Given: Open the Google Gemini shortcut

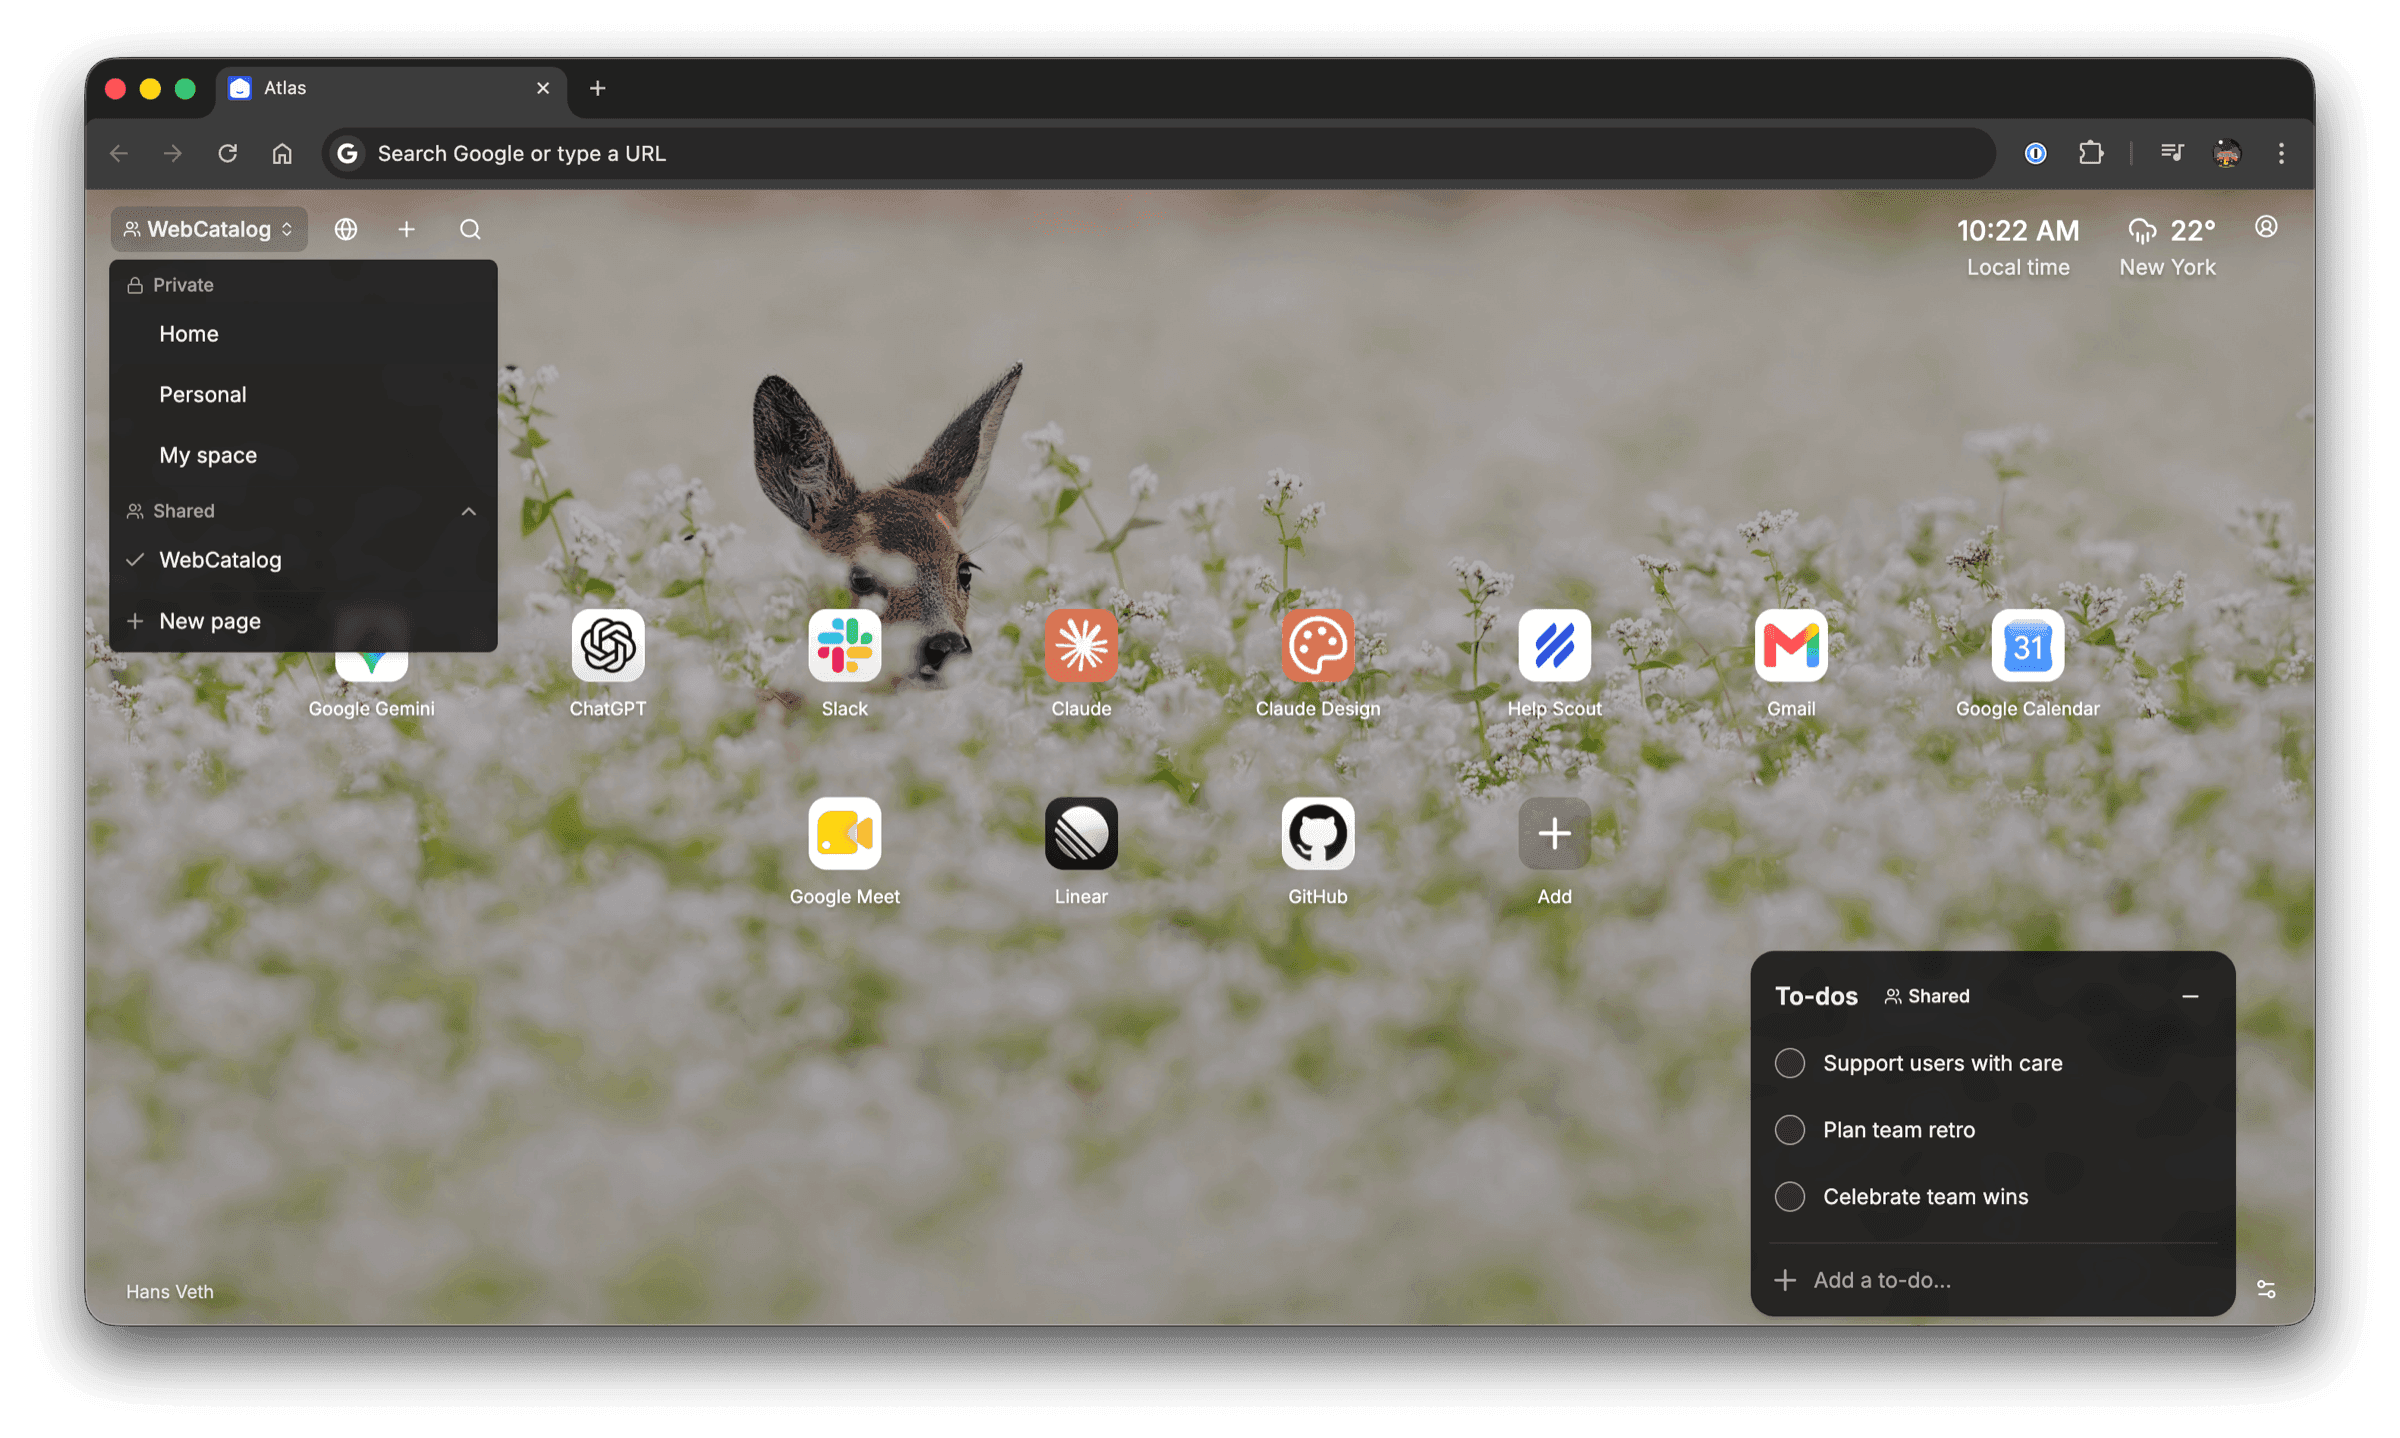Looking at the screenshot, I should tap(371, 666).
